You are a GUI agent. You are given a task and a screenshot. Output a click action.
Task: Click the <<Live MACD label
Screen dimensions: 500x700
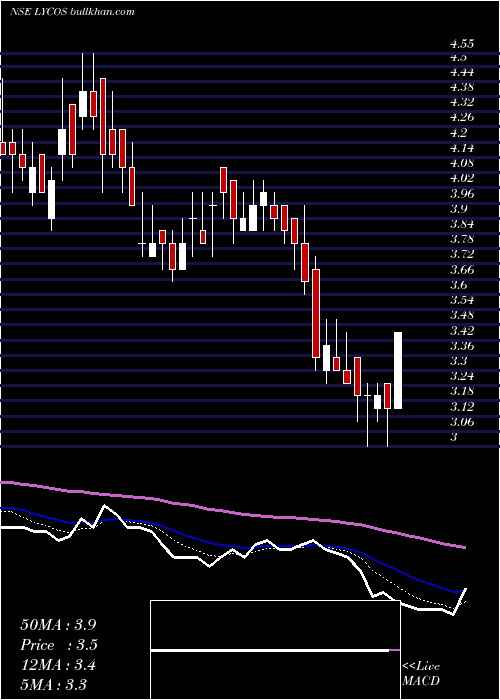[421, 674]
